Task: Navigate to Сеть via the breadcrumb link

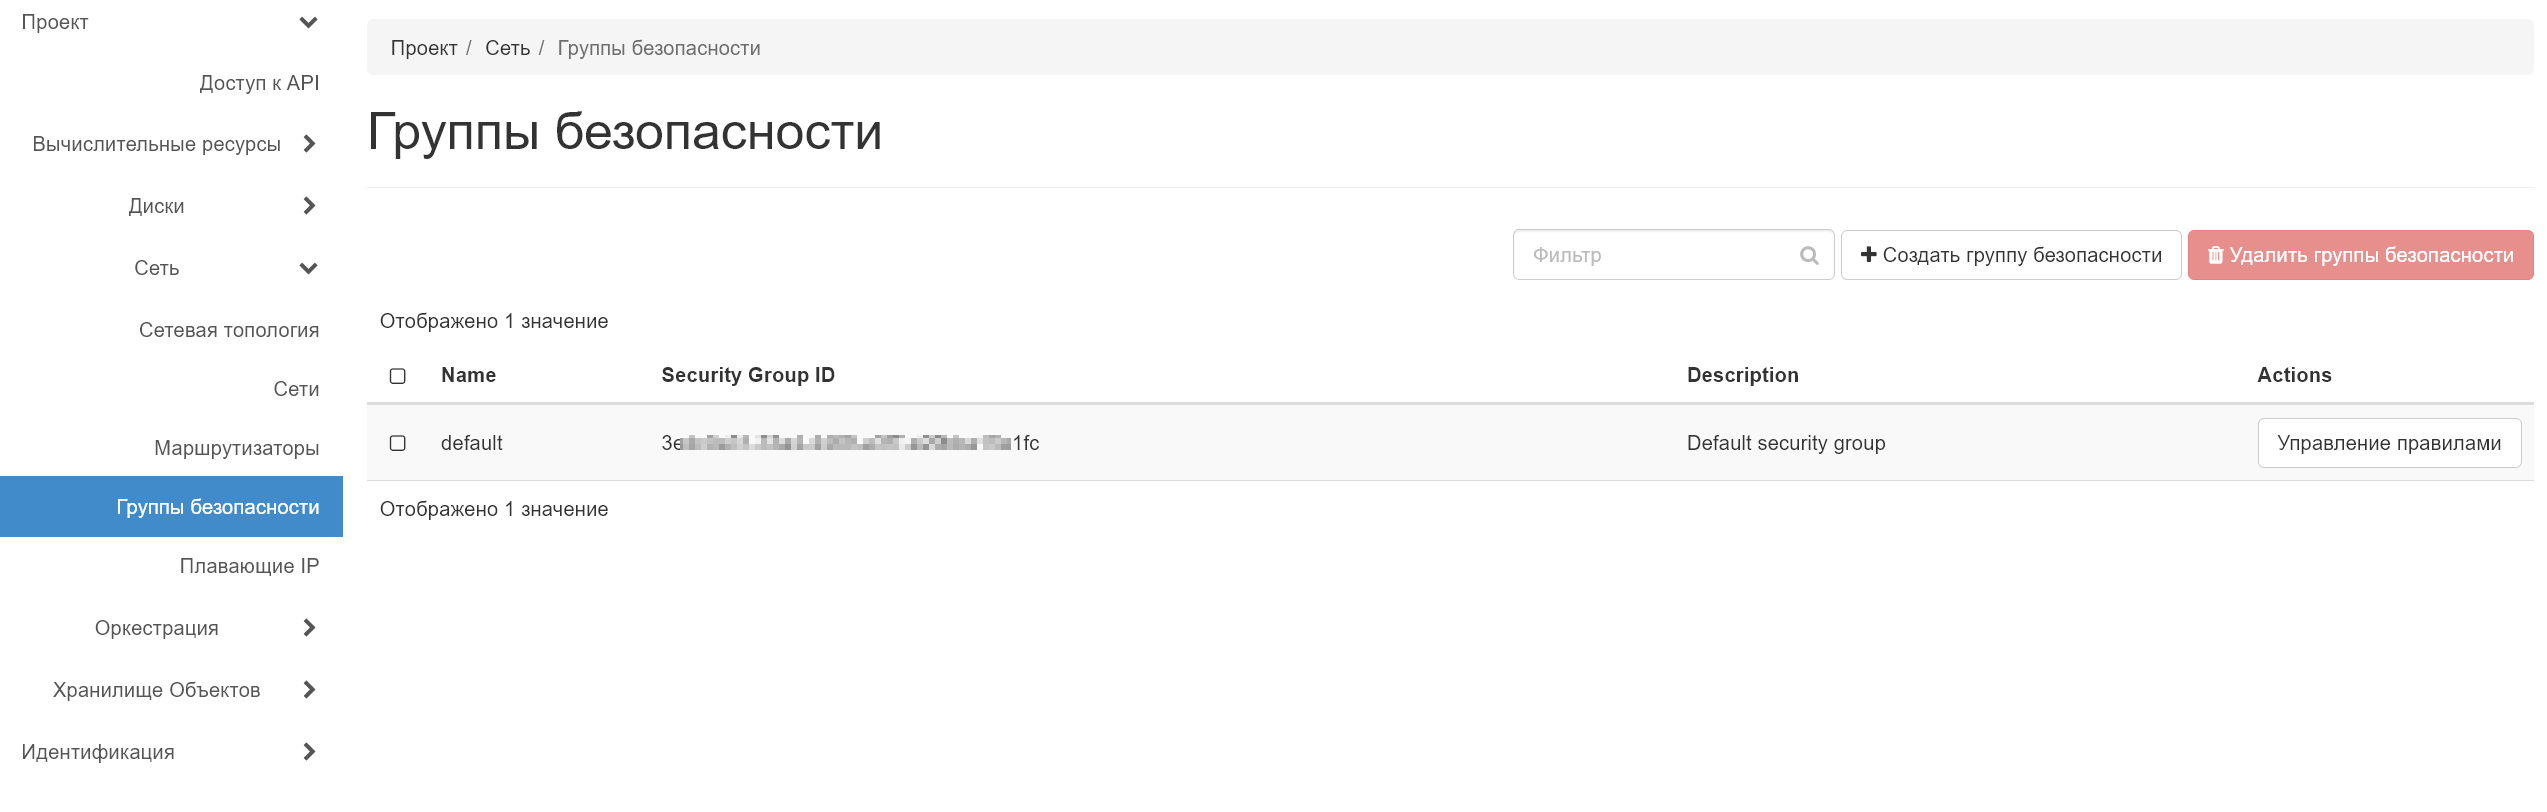Action: point(507,47)
